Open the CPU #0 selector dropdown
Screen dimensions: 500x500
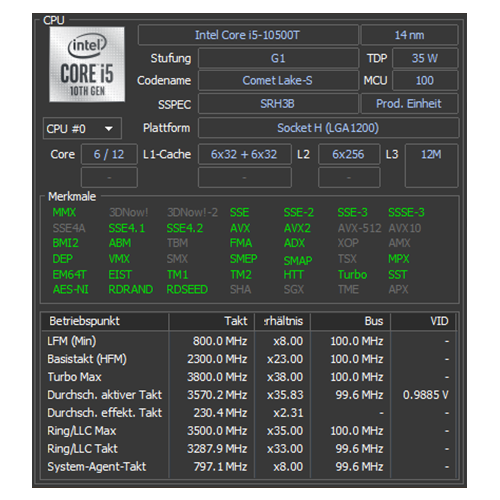[x=82, y=128]
